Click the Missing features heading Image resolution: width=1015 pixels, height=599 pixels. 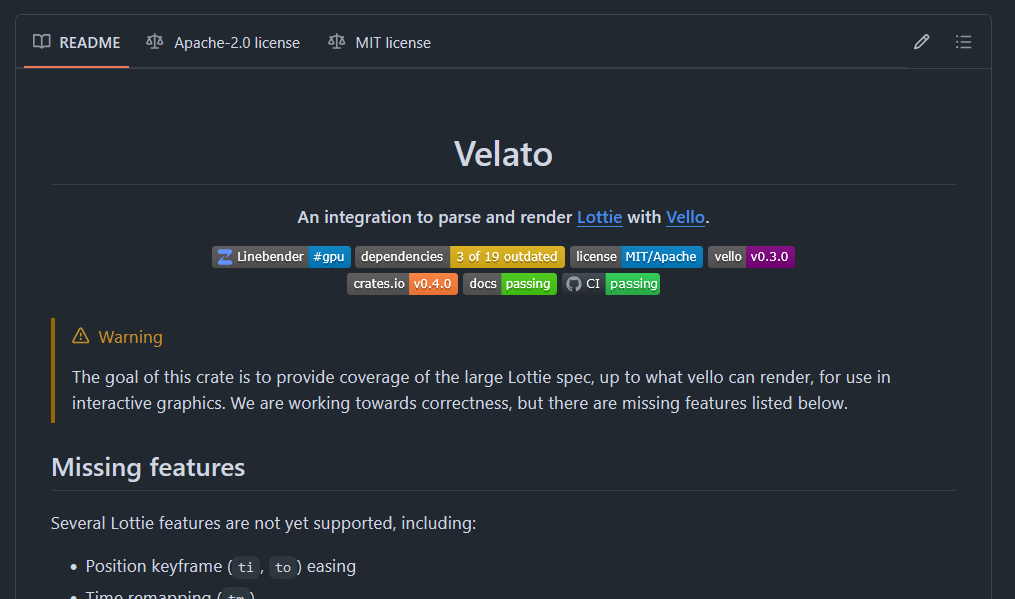tap(148, 467)
